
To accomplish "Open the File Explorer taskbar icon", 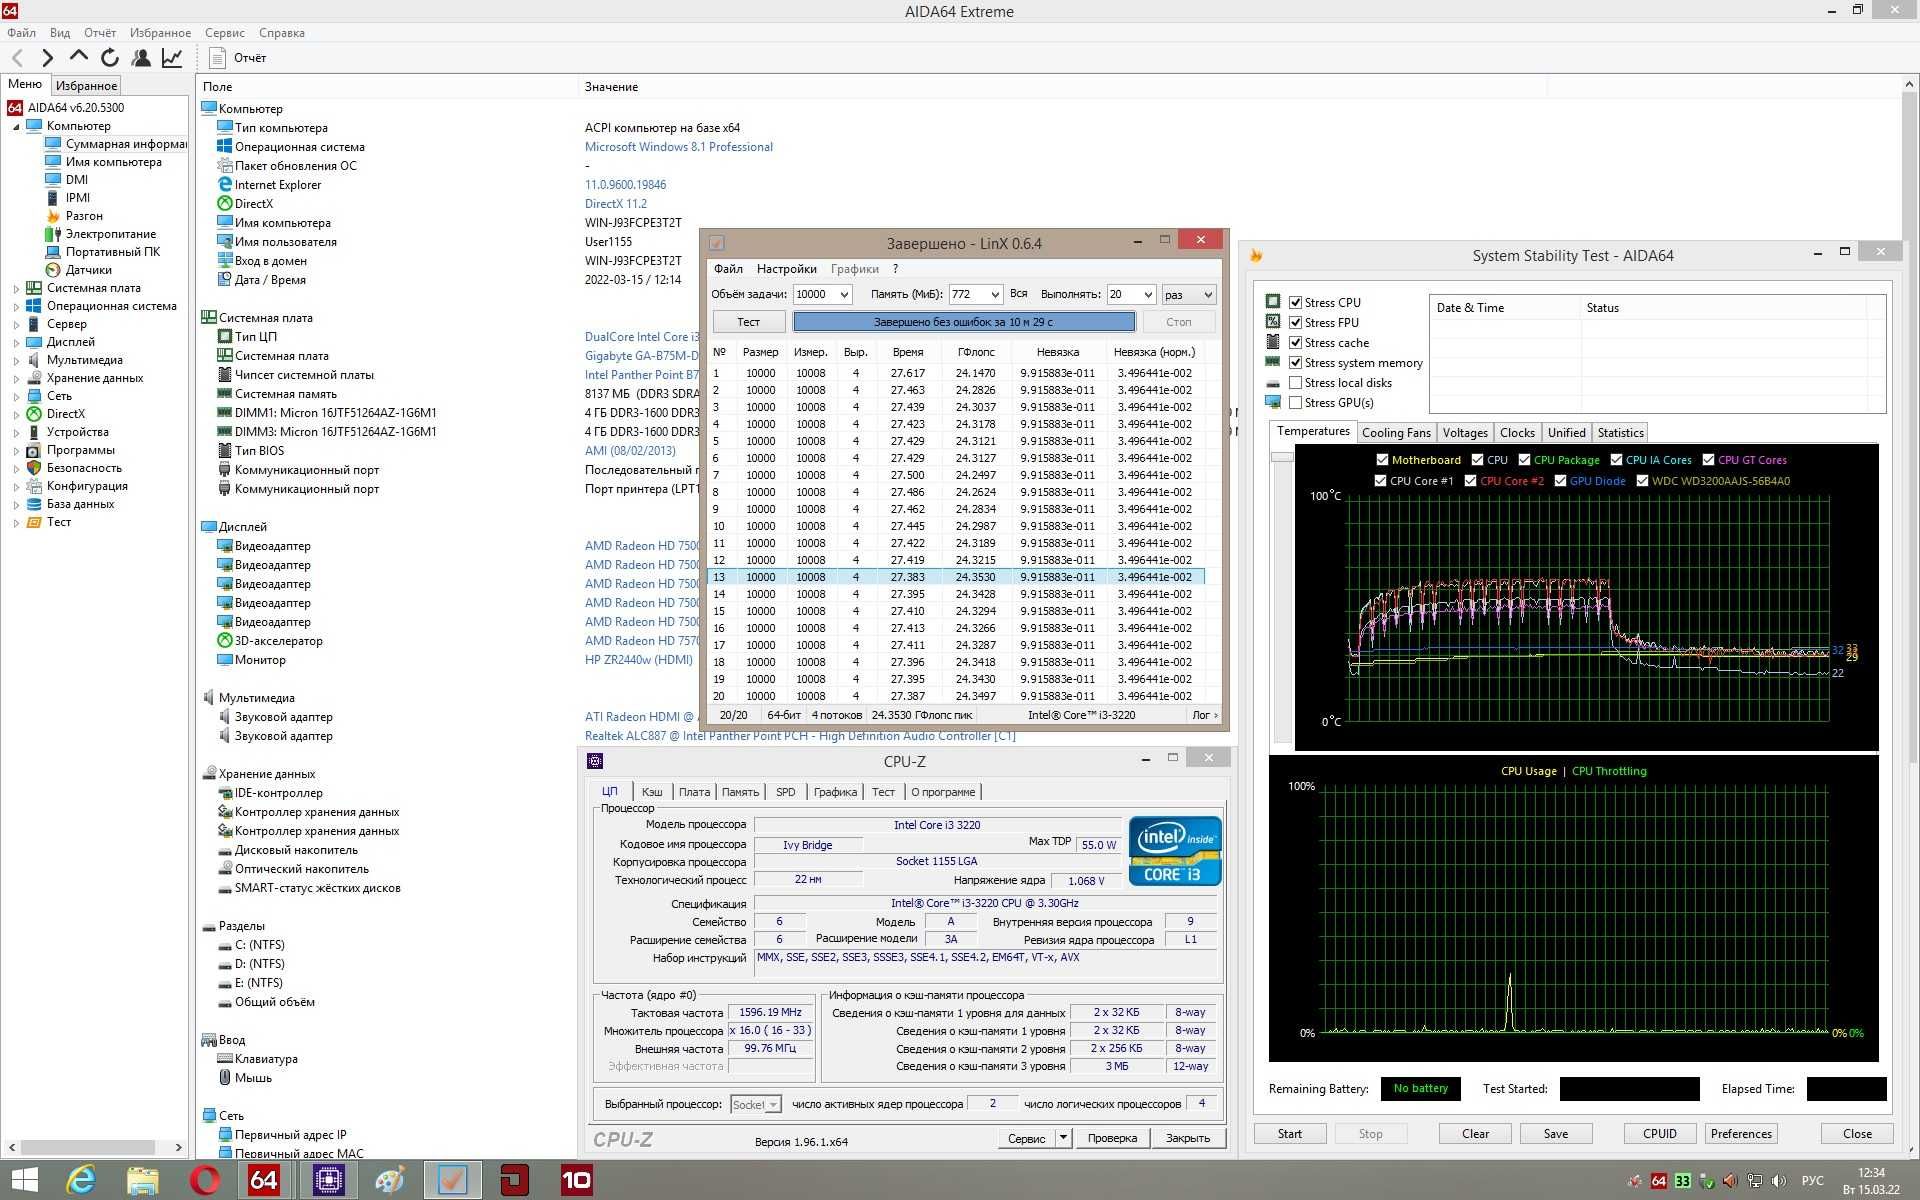I will click(143, 1180).
